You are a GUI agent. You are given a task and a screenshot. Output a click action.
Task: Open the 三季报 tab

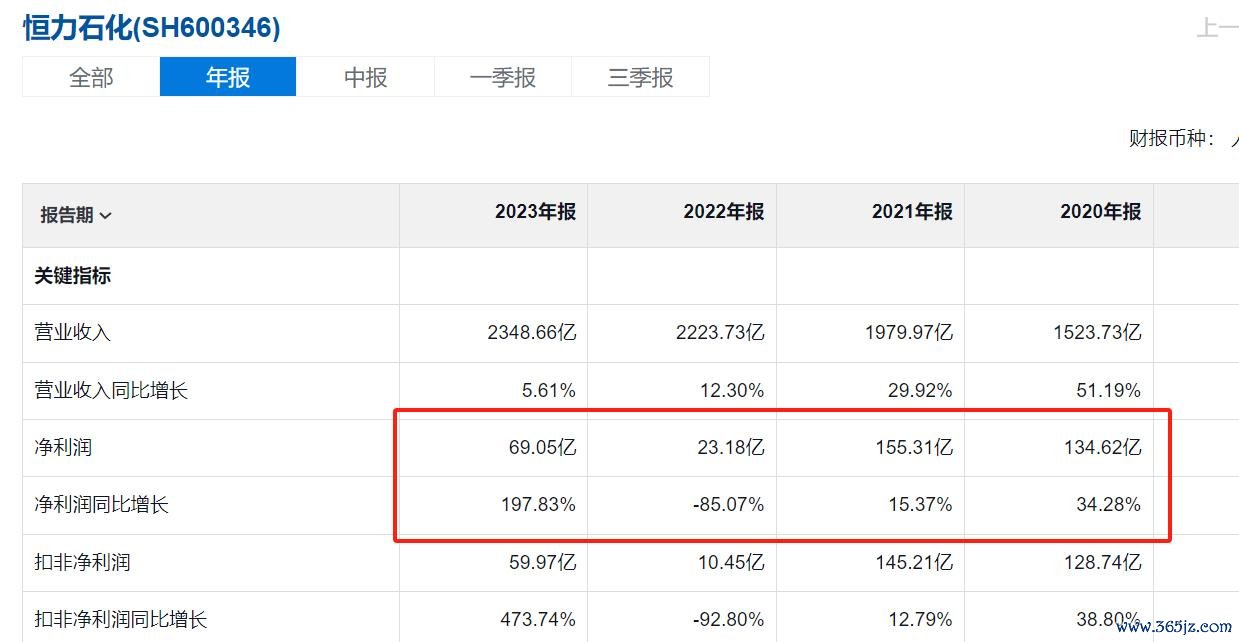coord(641,77)
